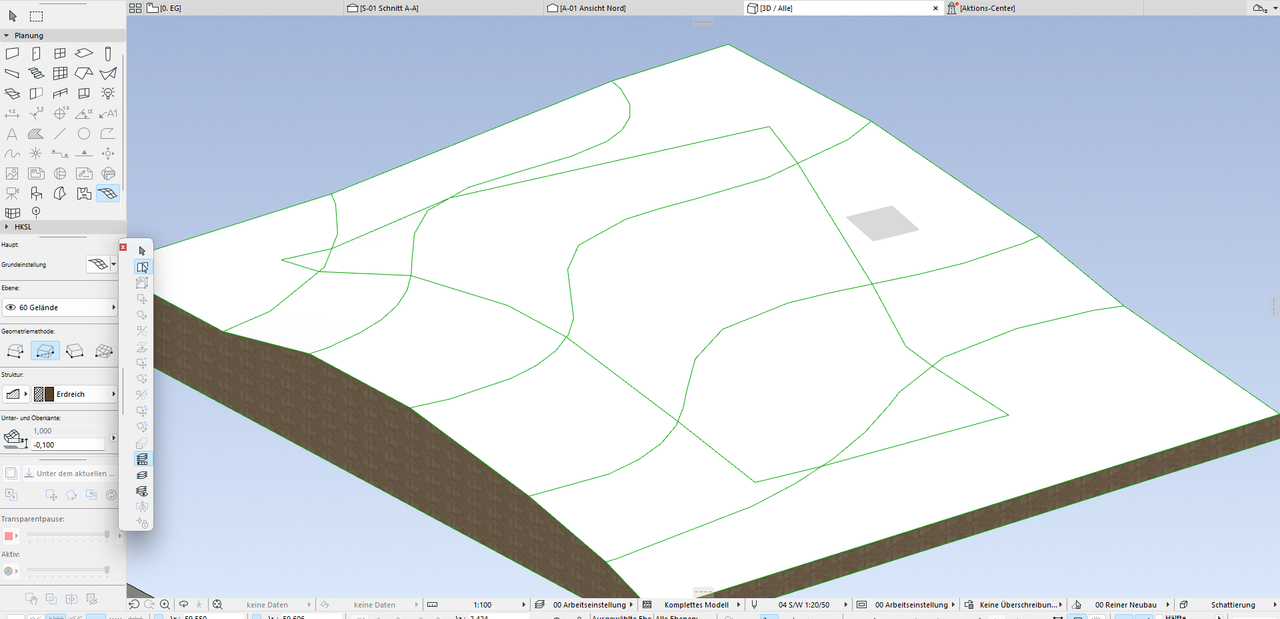
Task: Expand the HKSL toolbox section
Action: pyautogui.click(x=7, y=227)
